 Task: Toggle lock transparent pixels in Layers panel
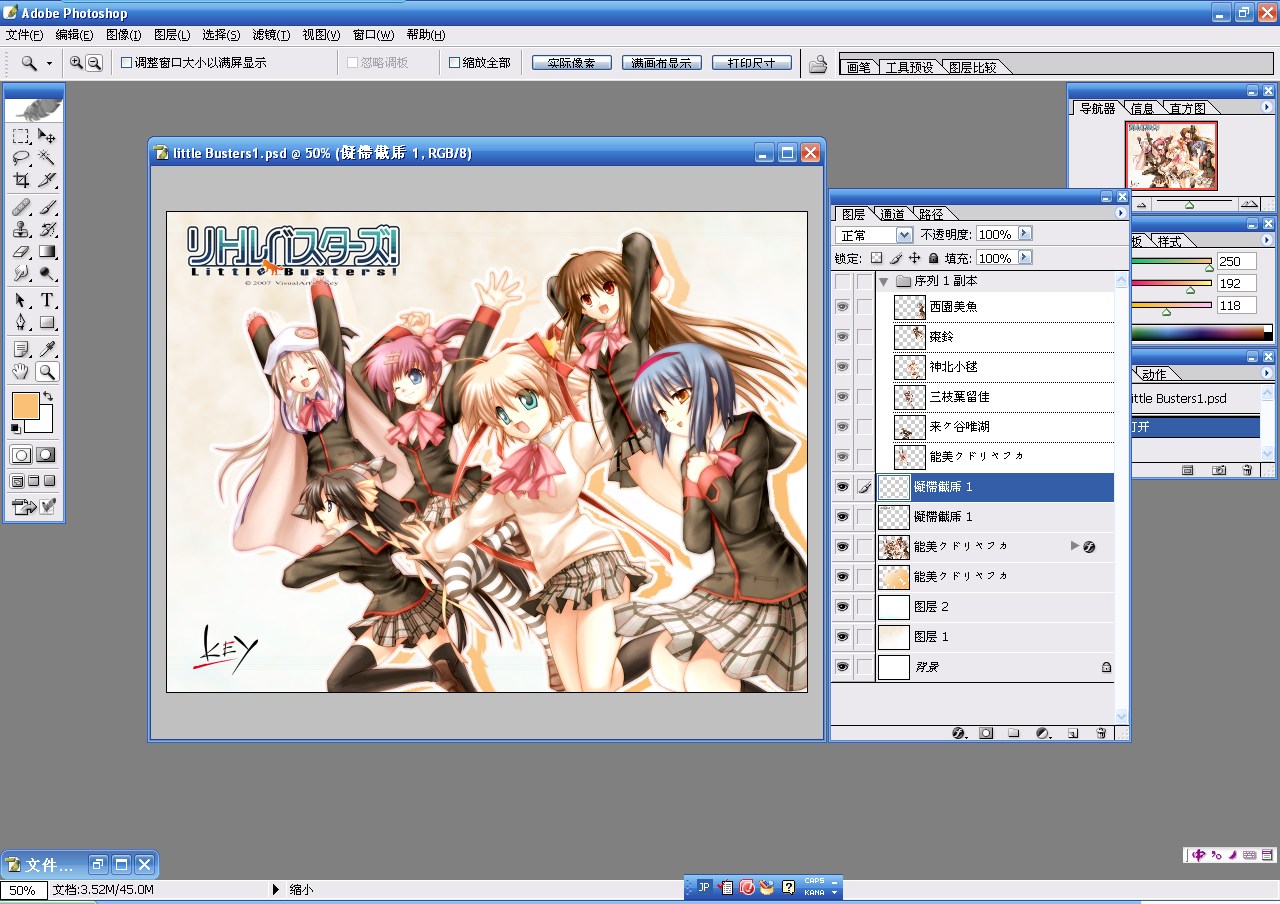click(x=877, y=258)
